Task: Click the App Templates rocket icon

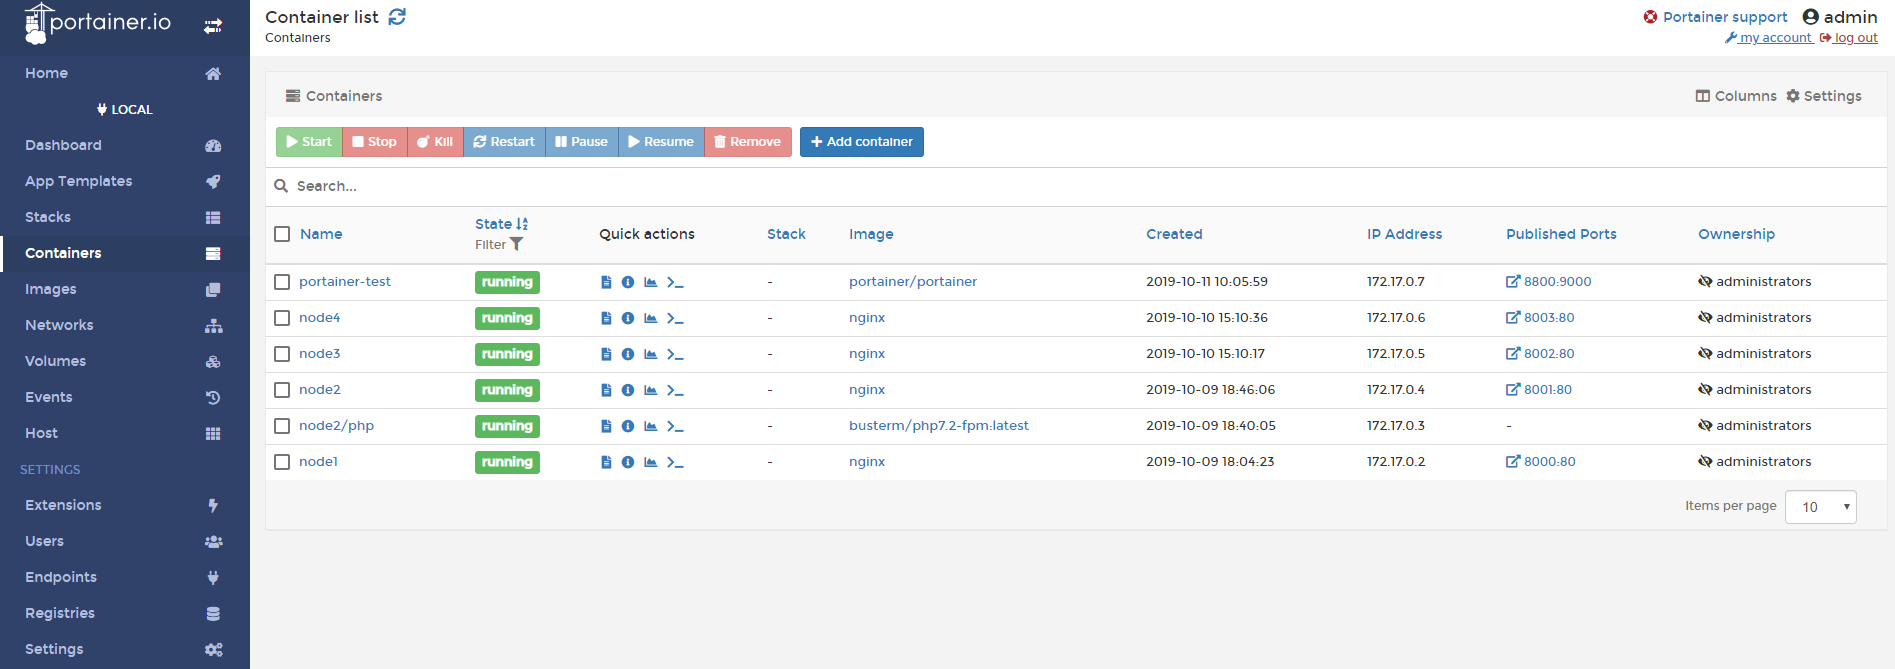Action: click(213, 181)
